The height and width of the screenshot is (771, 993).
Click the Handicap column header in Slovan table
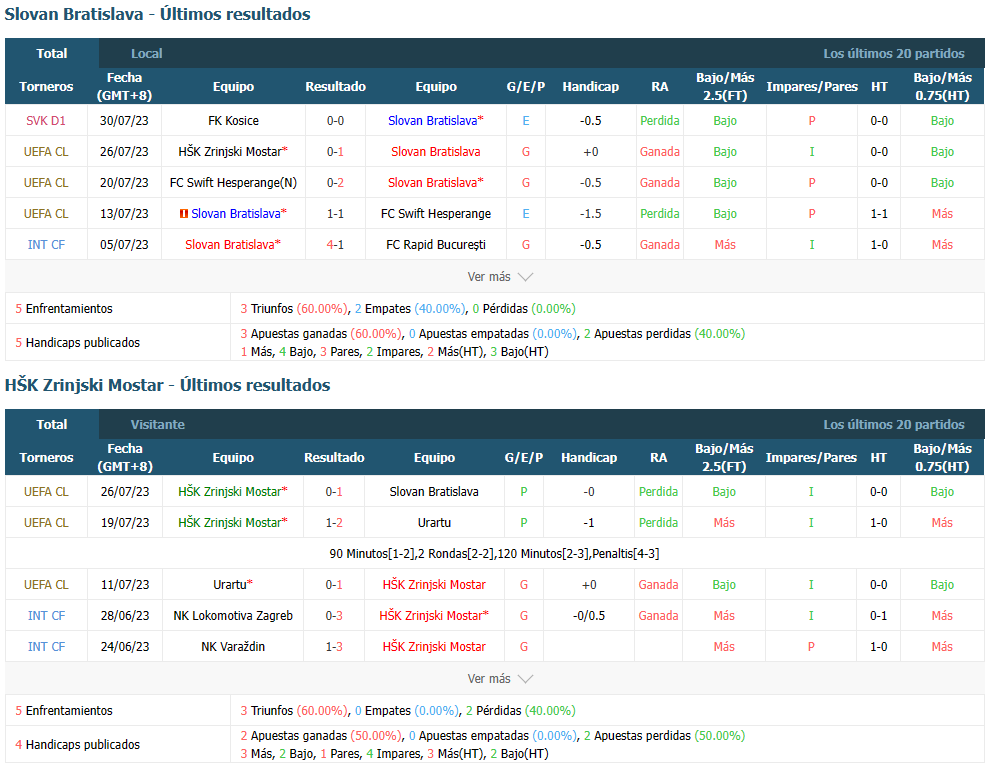(x=590, y=87)
